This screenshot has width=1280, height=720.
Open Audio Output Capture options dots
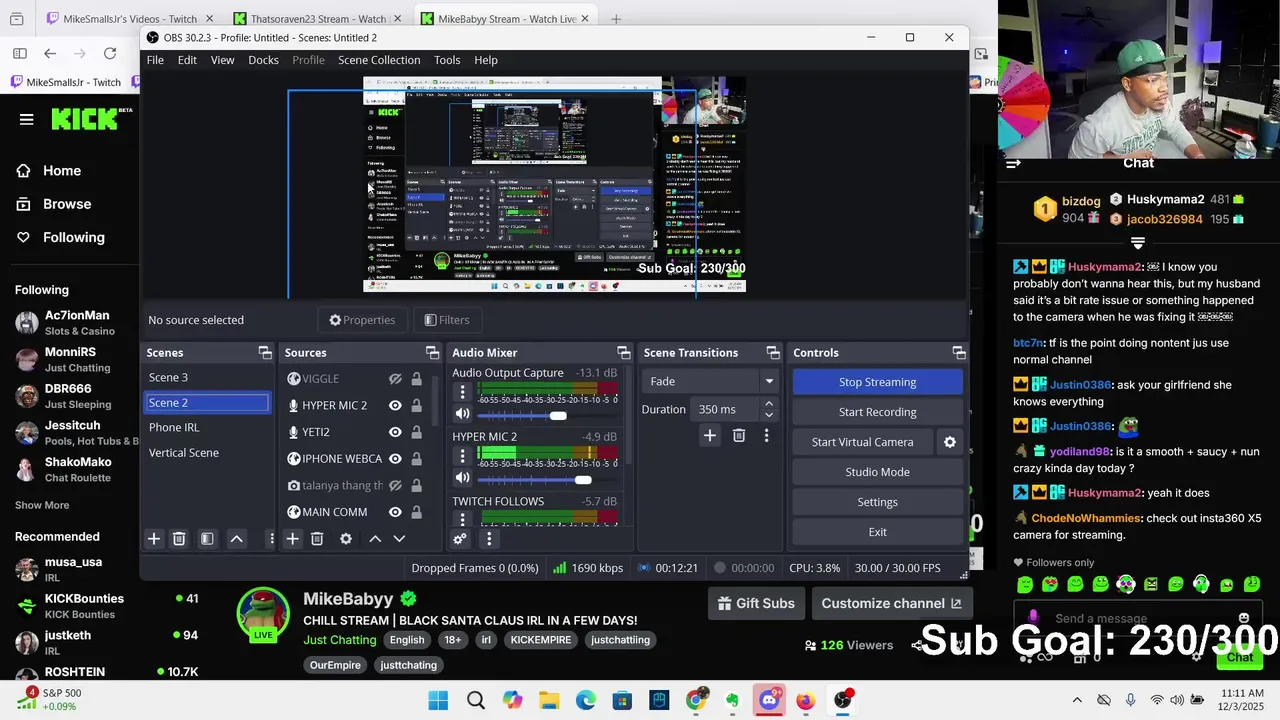[x=462, y=392]
